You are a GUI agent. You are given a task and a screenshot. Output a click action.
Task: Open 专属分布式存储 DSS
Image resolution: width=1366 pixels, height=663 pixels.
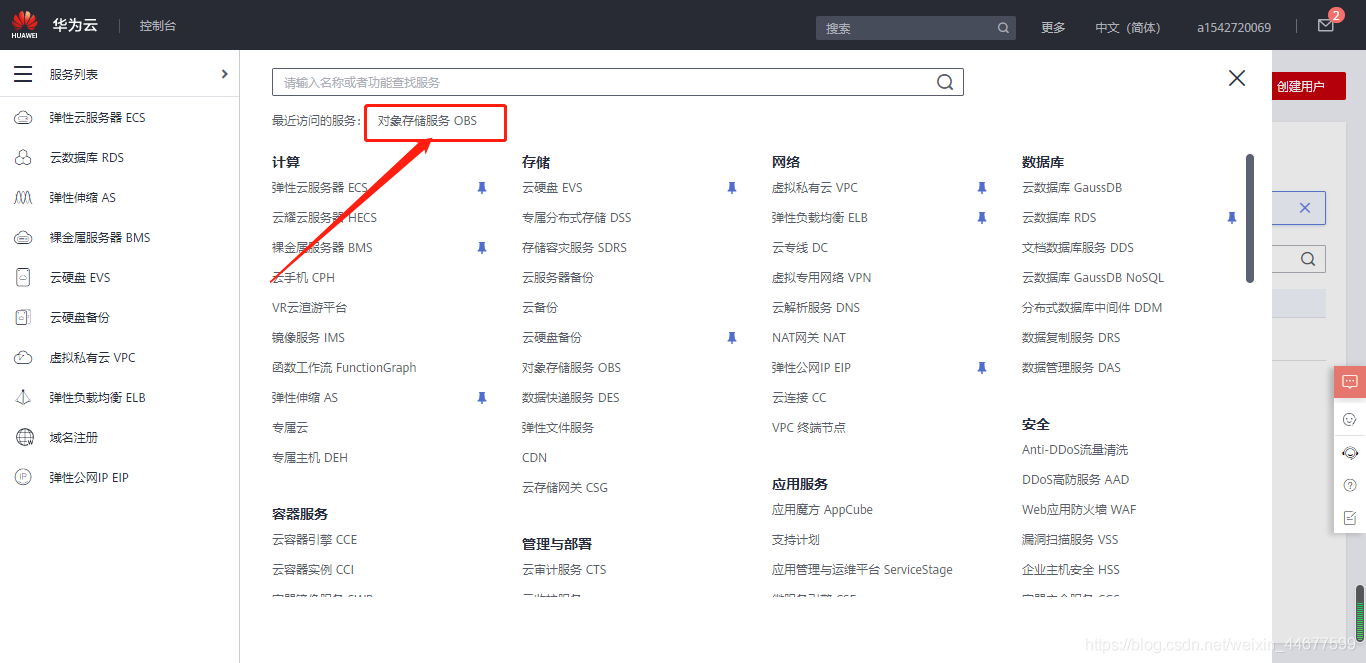576,218
